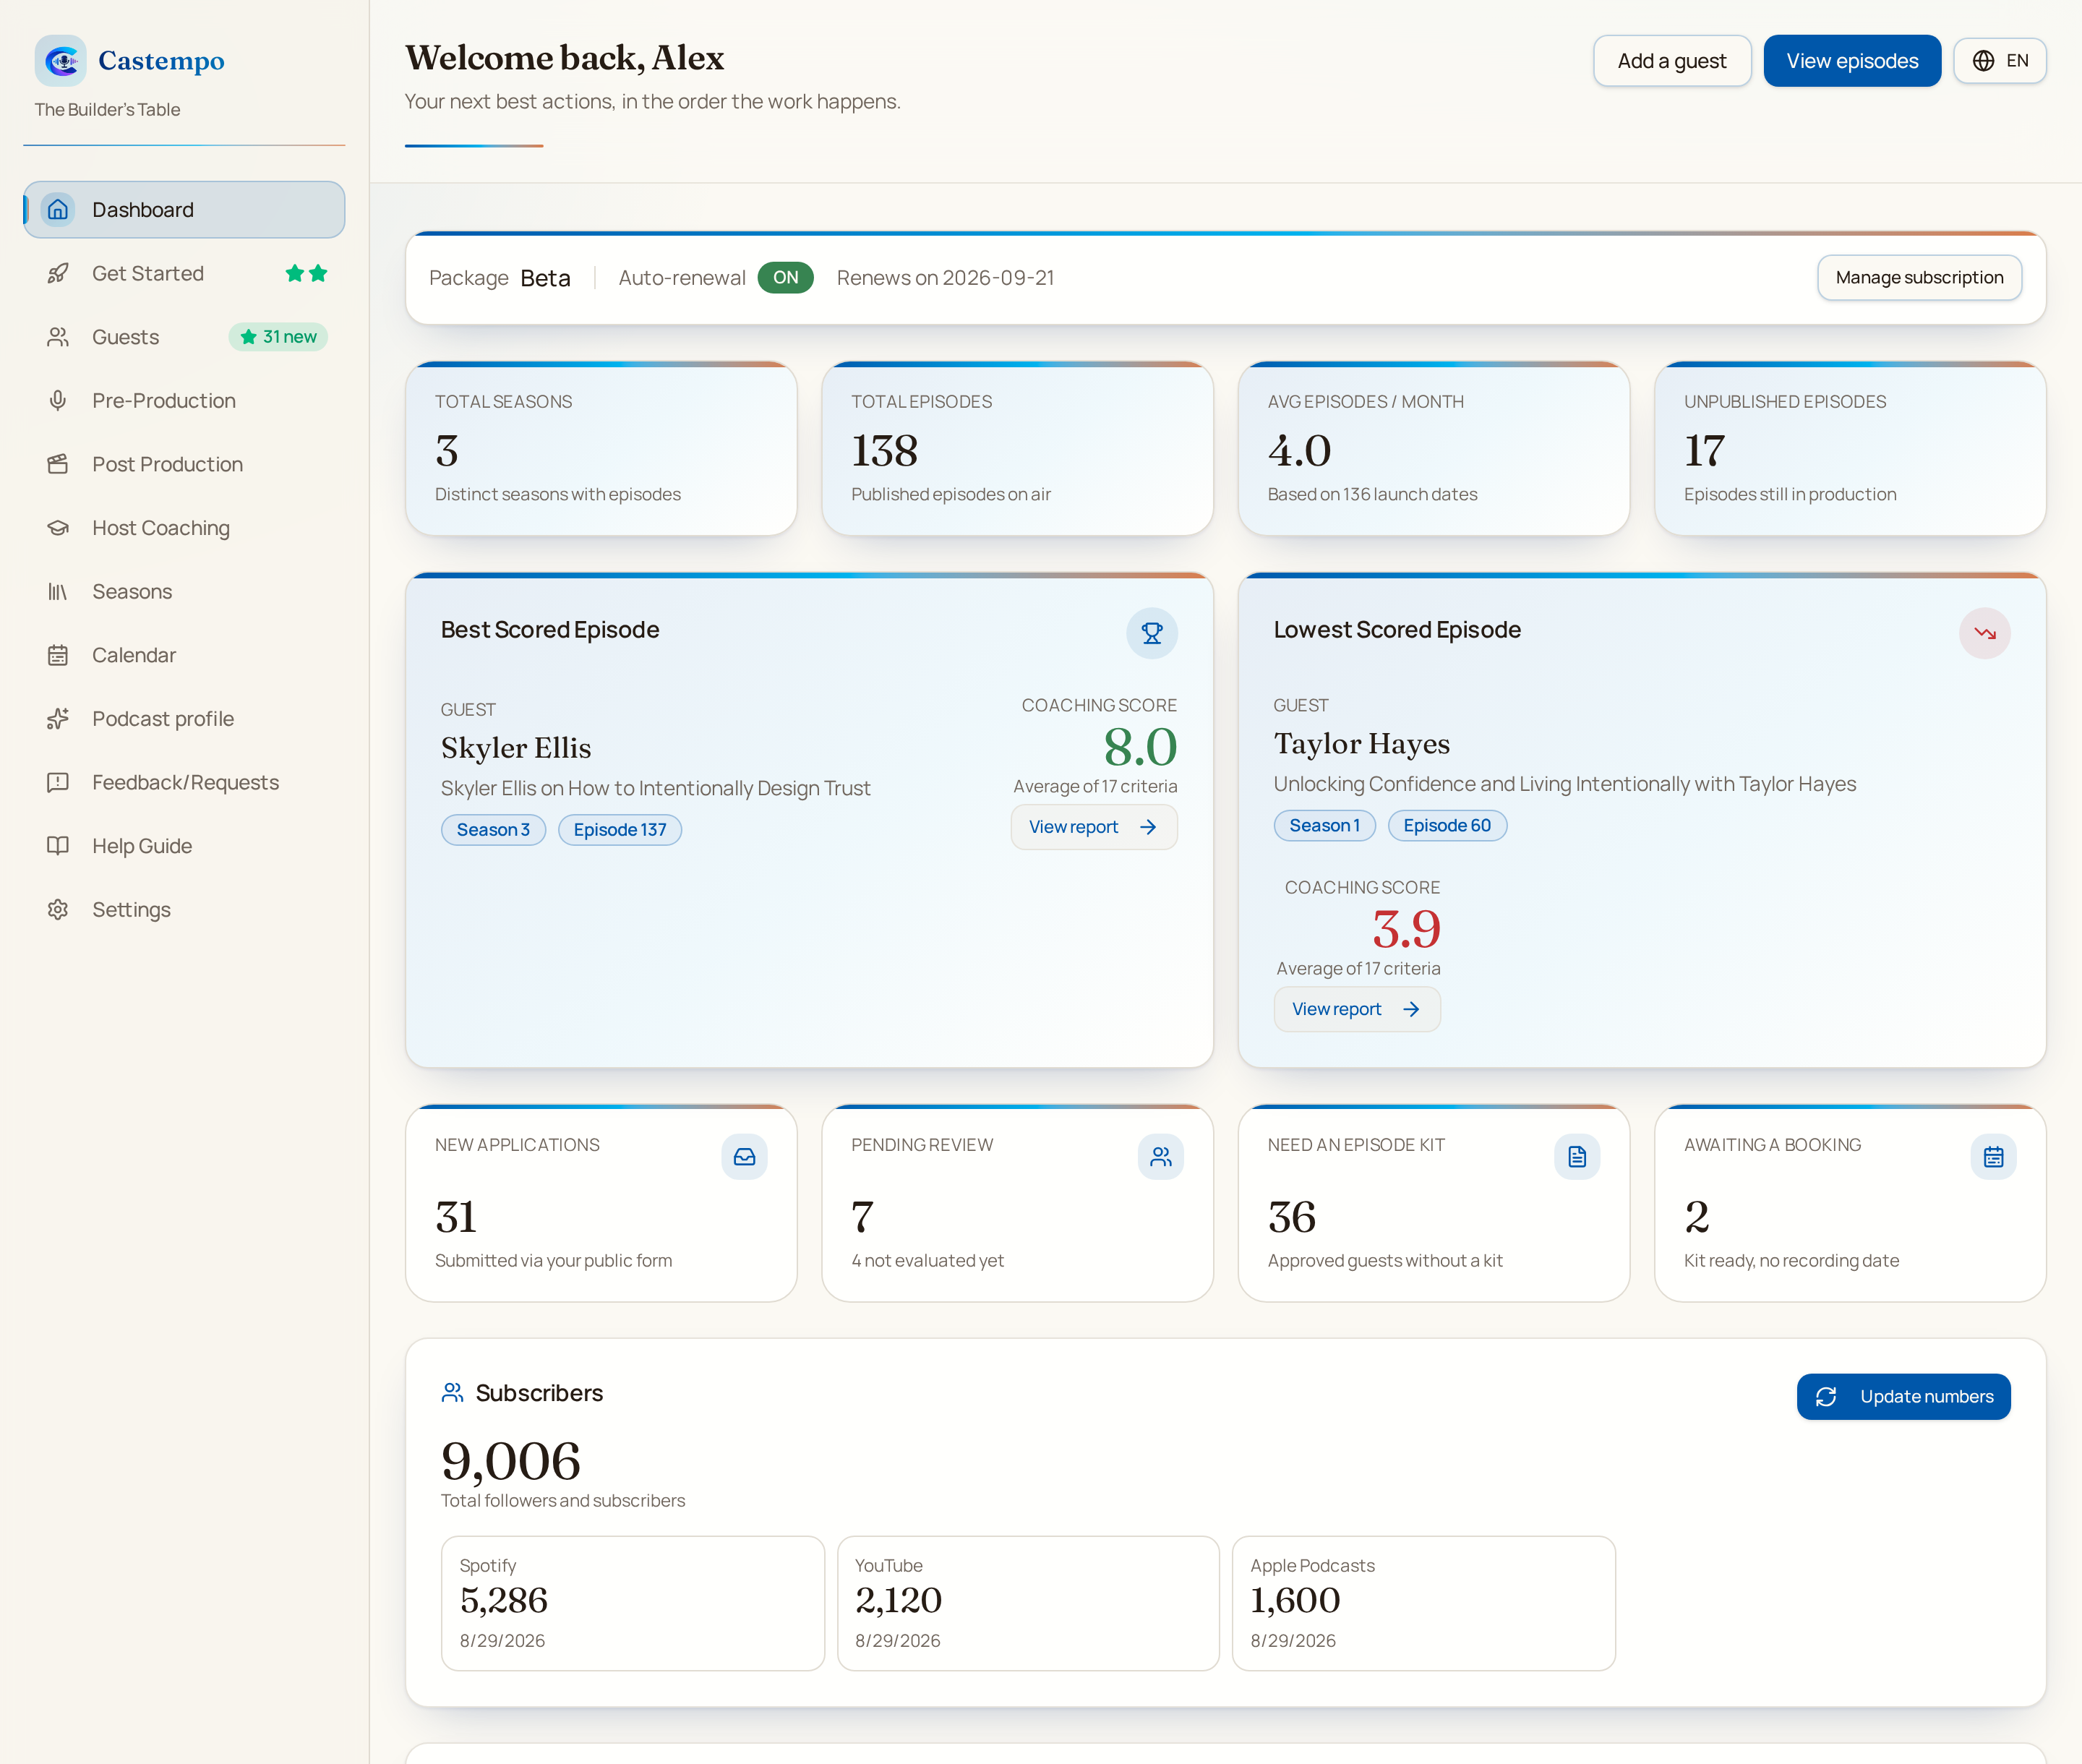View report for Taylor Hayes episode

(1356, 1009)
